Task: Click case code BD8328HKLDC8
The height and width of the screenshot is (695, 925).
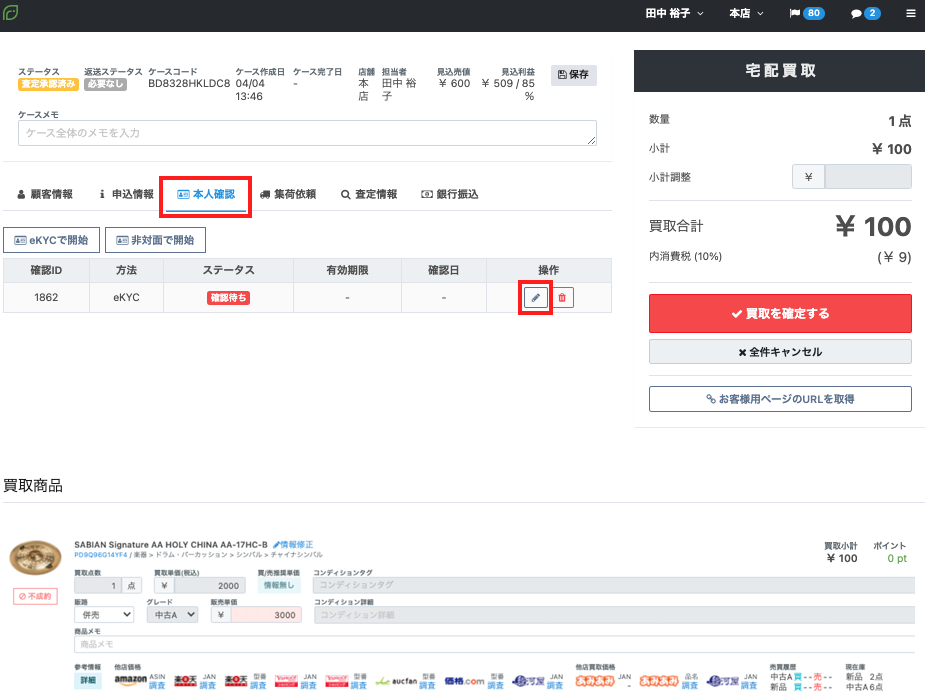Action: click(x=189, y=83)
